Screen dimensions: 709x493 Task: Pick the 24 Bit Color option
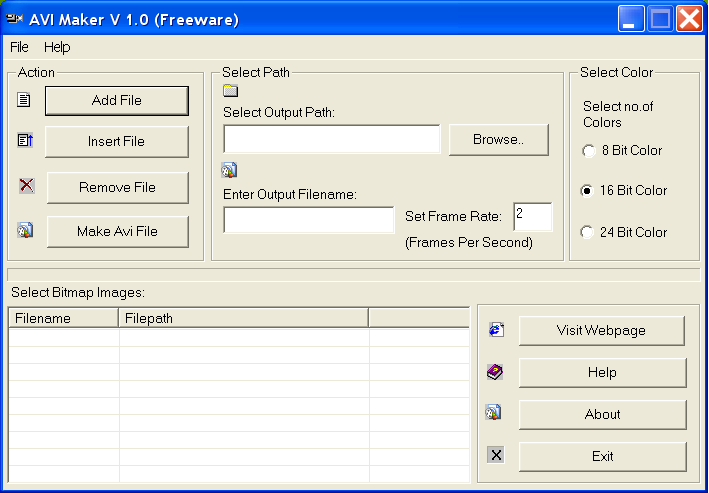click(587, 233)
